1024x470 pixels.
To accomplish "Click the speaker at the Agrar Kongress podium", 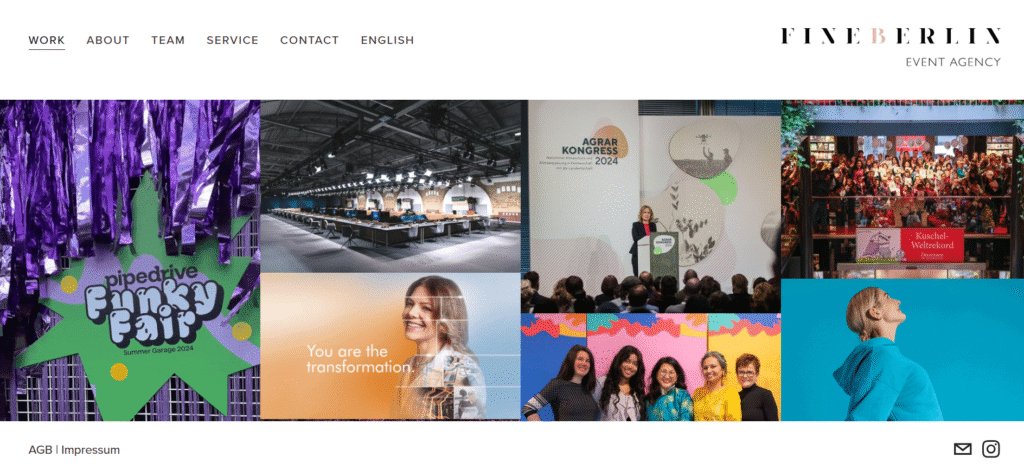I will [643, 238].
